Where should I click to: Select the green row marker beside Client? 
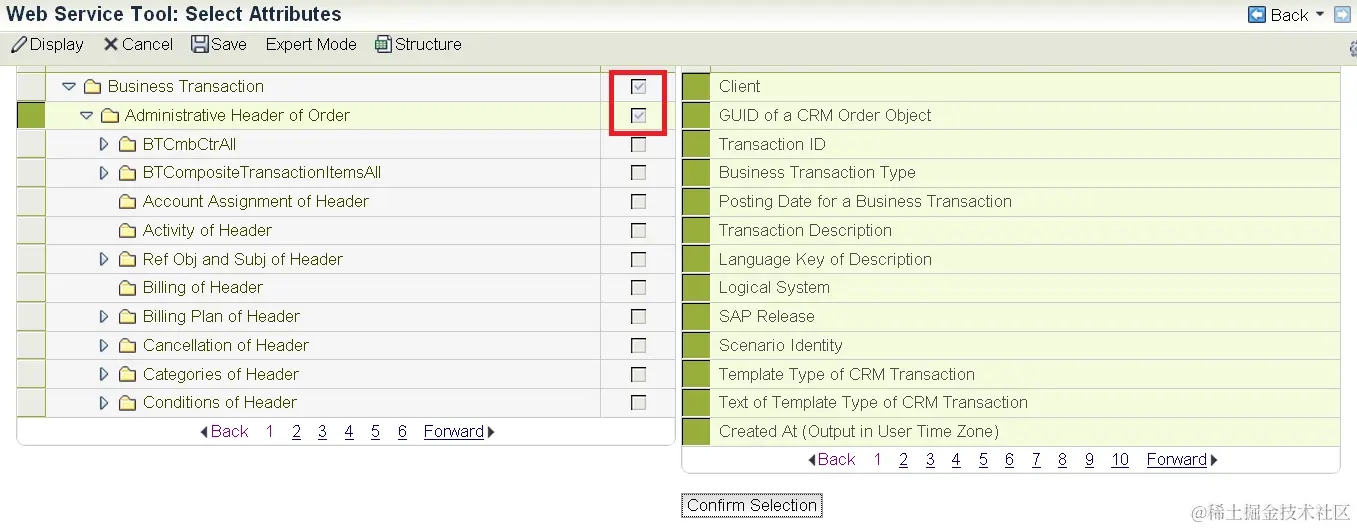696,87
